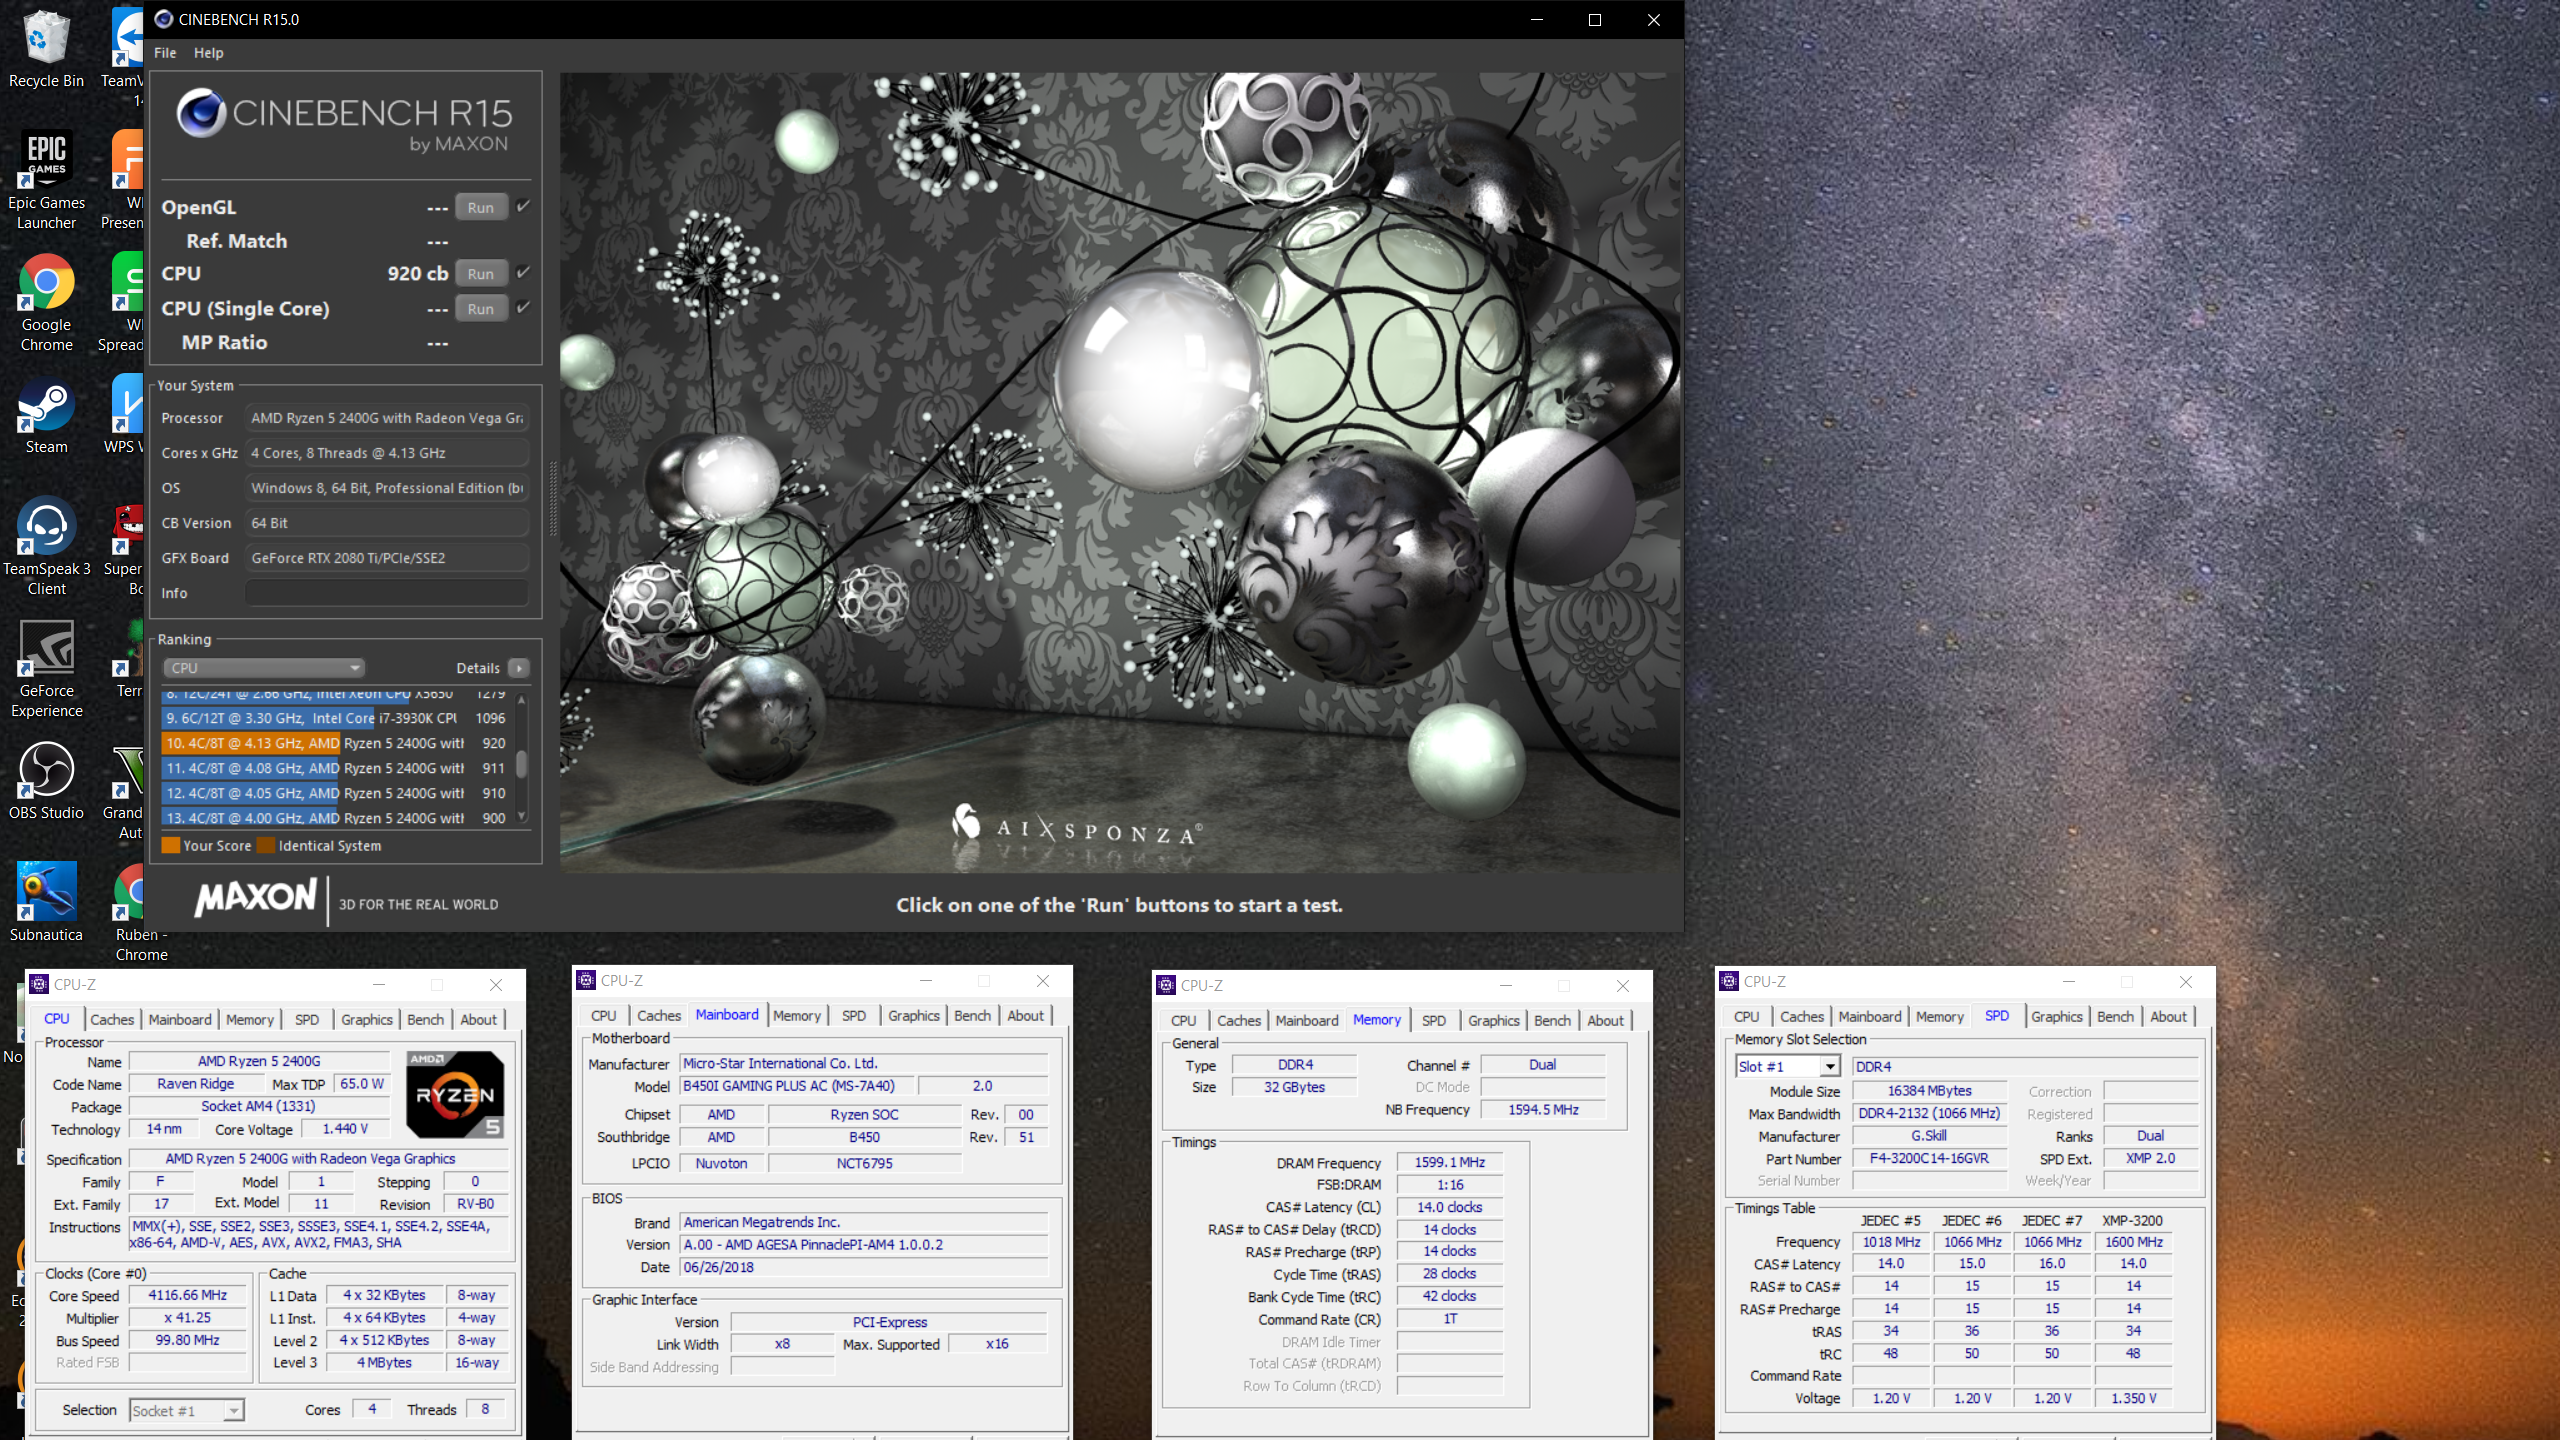
Task: Click the ranking list scroll down arrow
Action: (x=521, y=817)
